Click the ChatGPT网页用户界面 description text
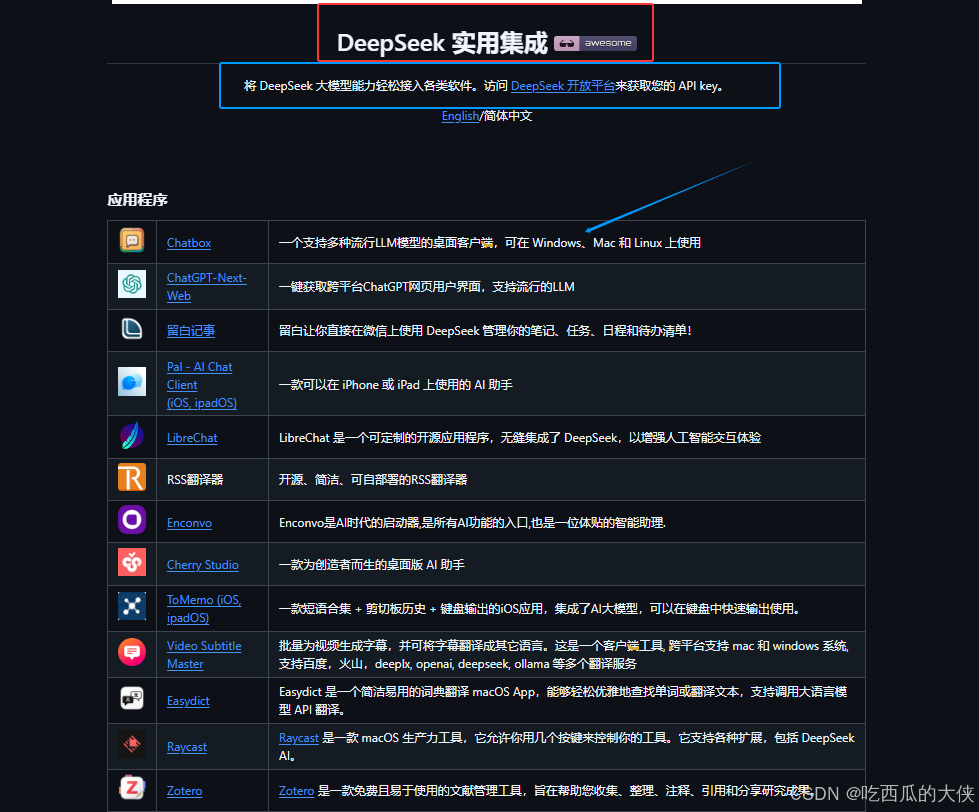Image resolution: width=979 pixels, height=812 pixels. tap(426, 286)
